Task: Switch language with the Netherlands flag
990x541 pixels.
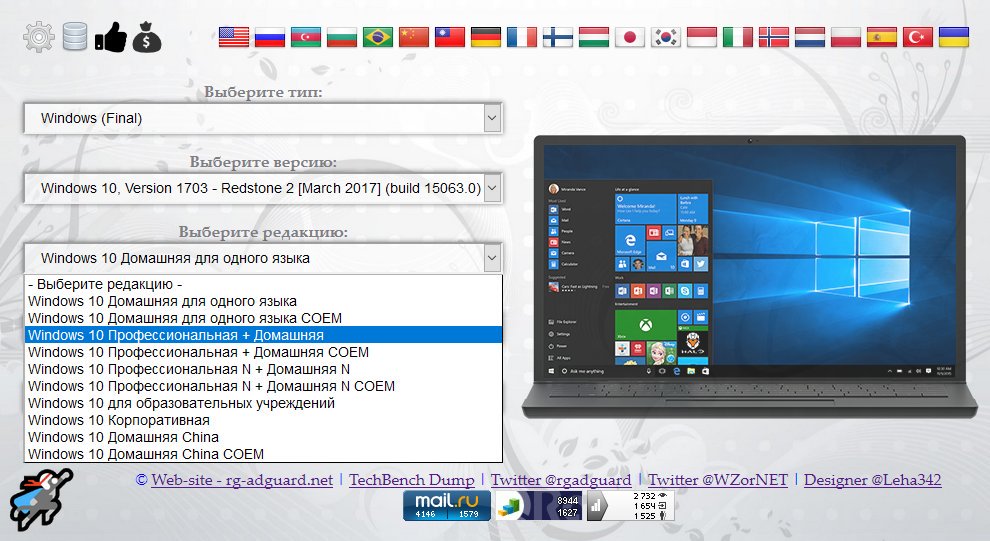Action: (809, 37)
